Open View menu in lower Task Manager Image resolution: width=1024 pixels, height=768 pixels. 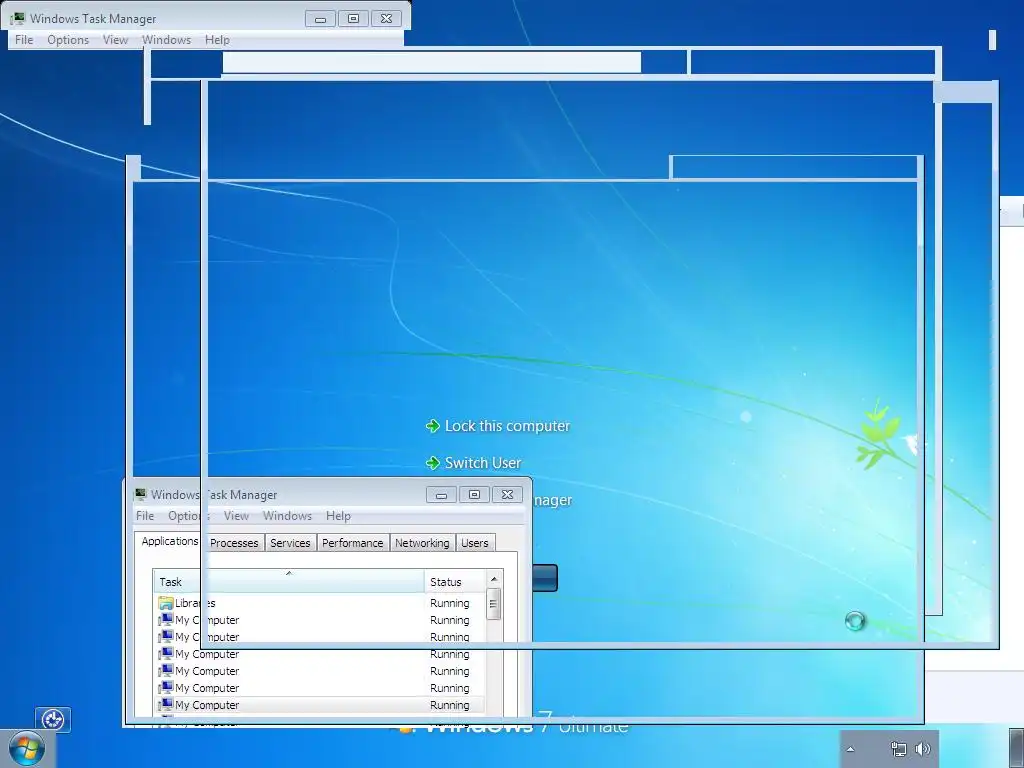[236, 516]
